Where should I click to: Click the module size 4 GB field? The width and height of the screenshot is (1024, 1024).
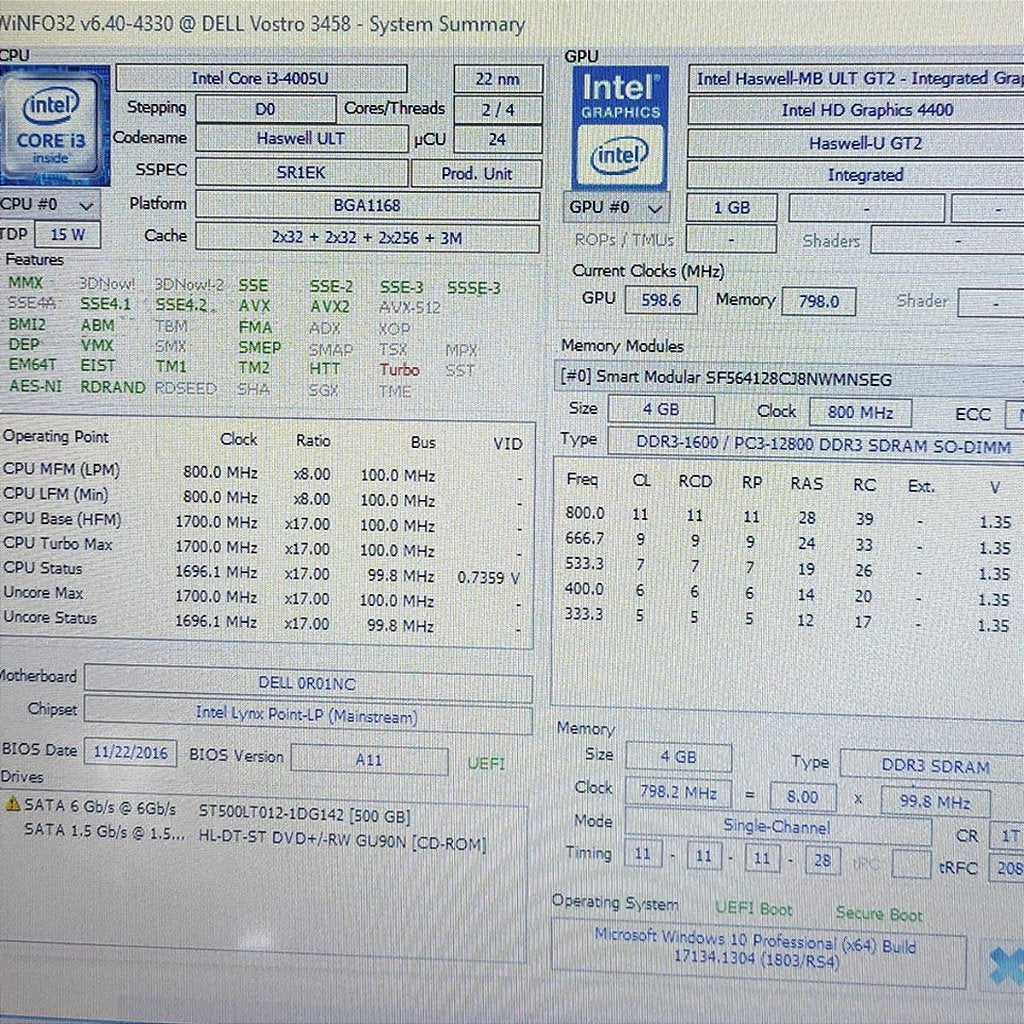click(661, 409)
